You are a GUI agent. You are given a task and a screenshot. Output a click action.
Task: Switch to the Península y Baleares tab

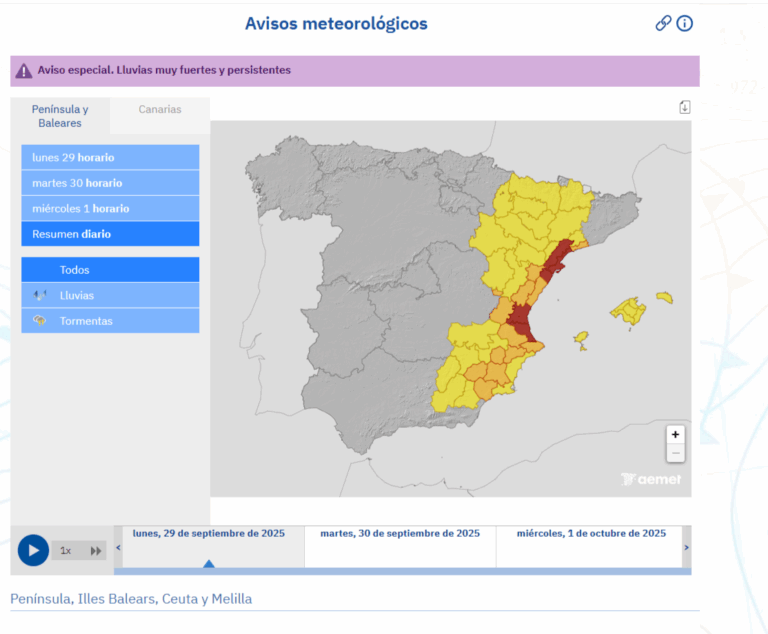click(60, 116)
